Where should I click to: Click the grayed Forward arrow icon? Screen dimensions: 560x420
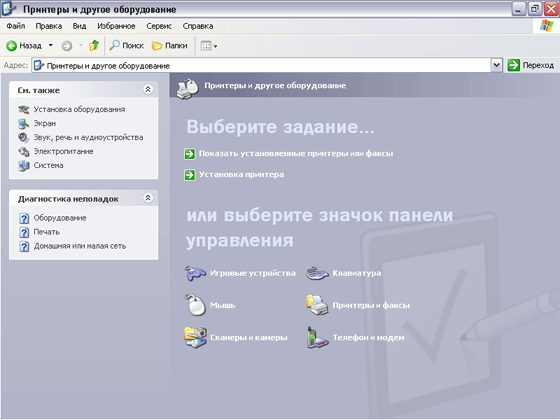coord(67,46)
